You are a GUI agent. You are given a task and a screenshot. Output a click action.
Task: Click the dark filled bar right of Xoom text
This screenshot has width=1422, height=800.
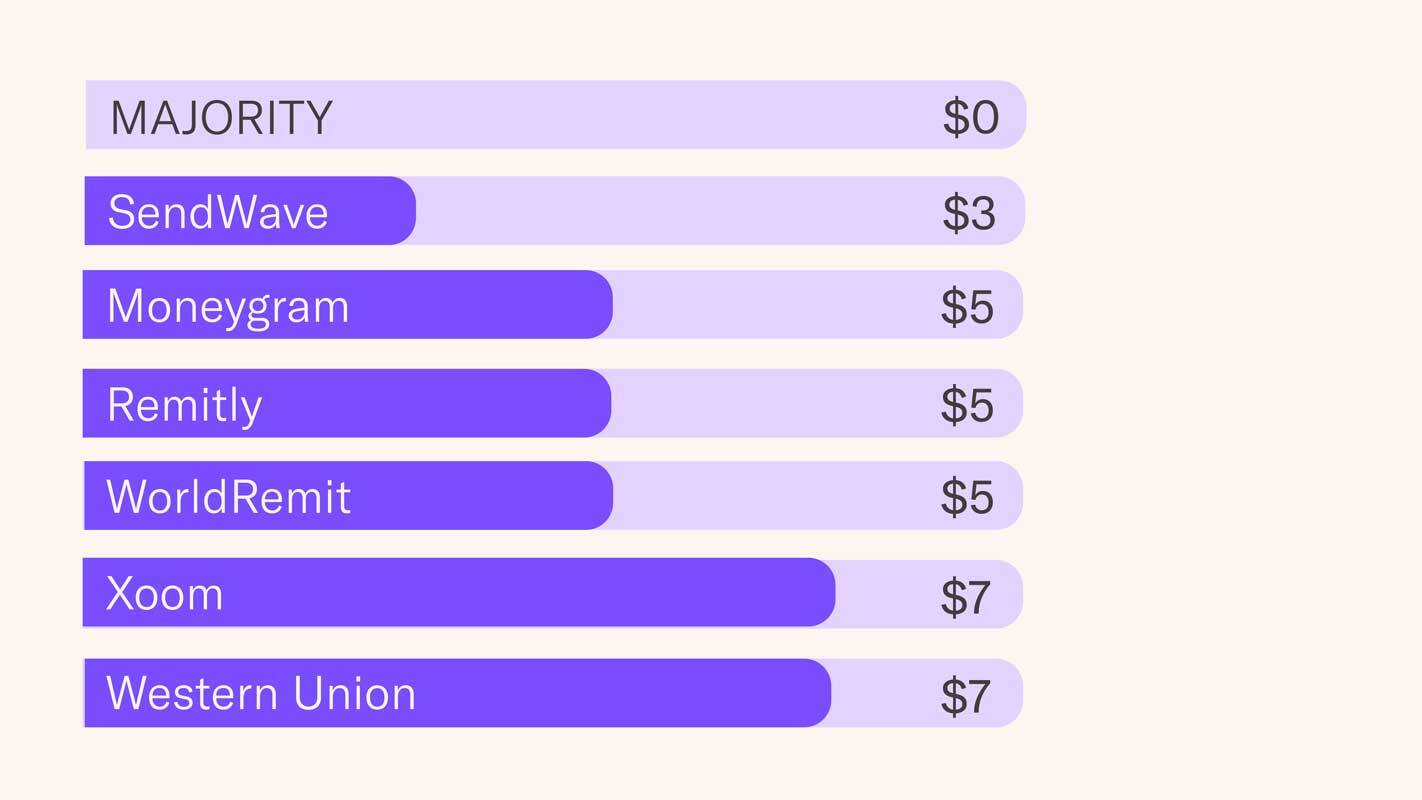tap(530, 593)
